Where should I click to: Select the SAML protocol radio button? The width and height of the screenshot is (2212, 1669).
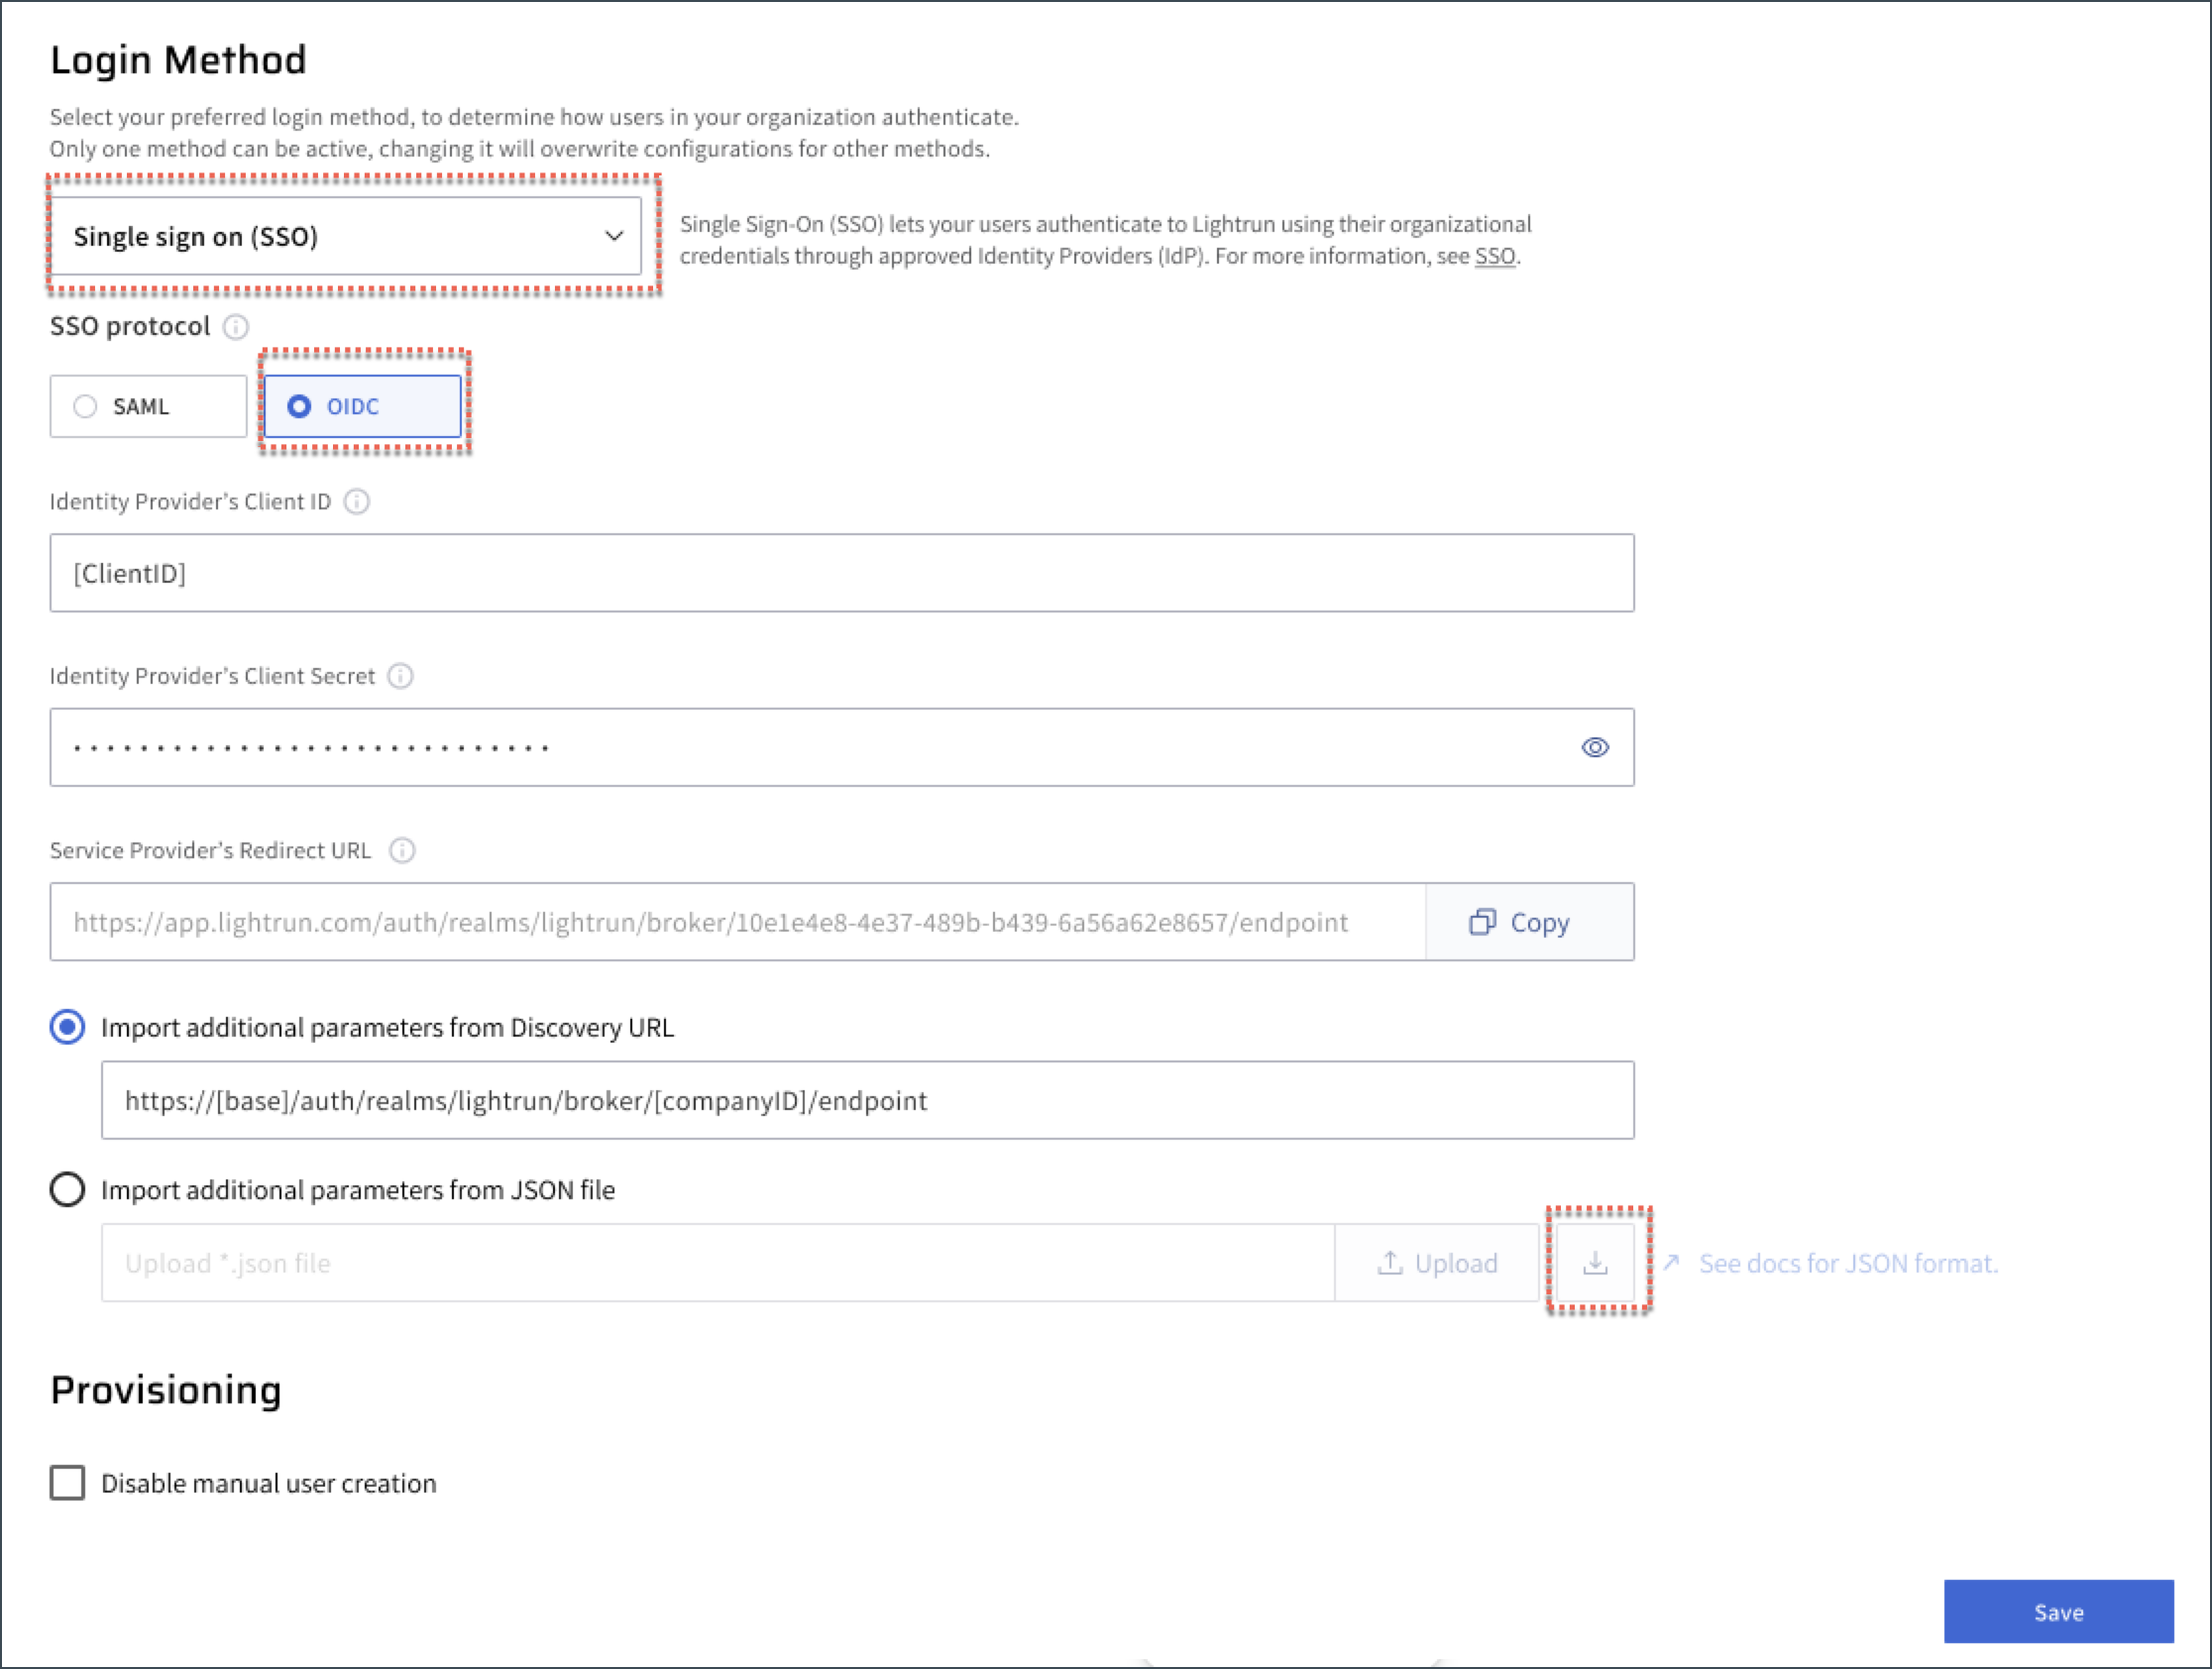coord(85,407)
